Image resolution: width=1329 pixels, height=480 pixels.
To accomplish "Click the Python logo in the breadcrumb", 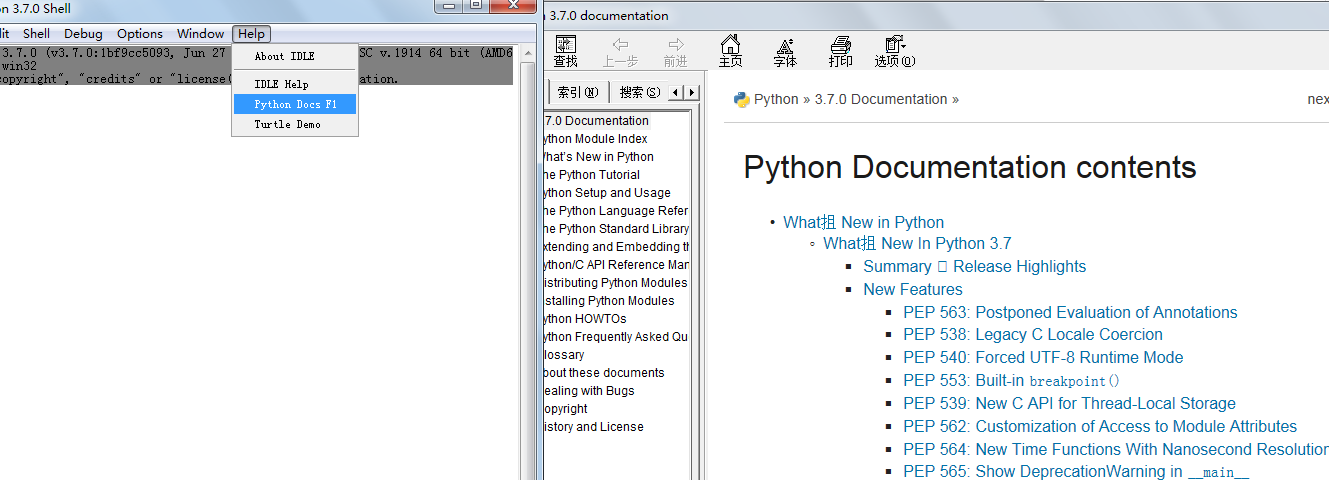I will click(x=742, y=99).
